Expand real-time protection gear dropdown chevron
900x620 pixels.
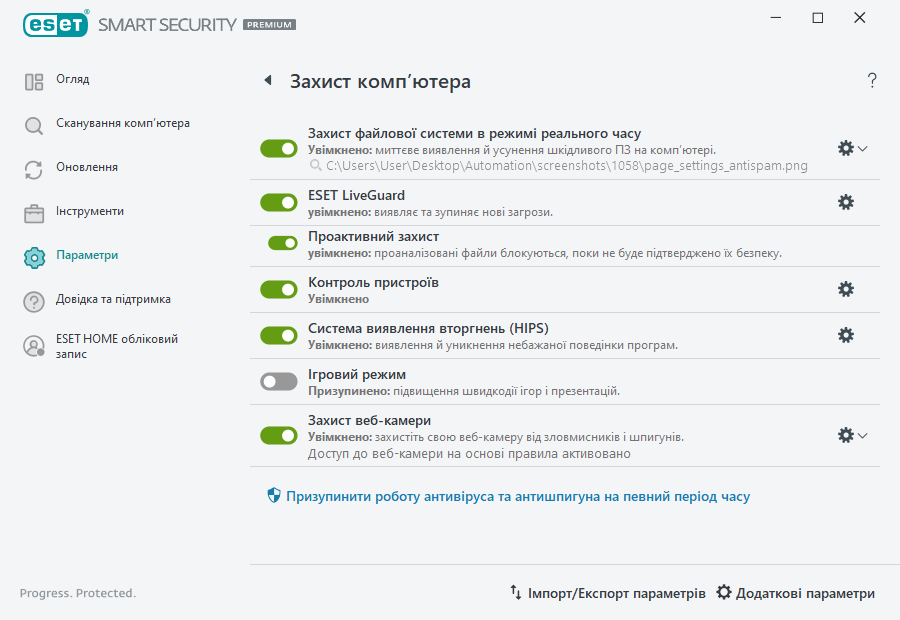tap(862, 148)
